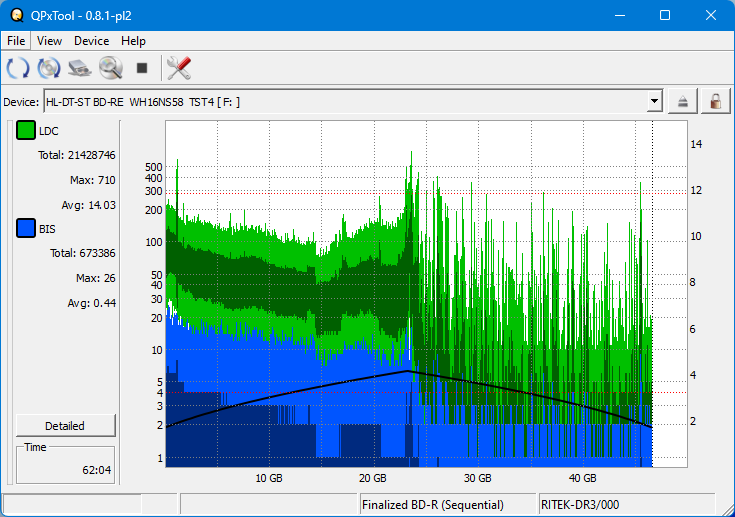Click the green LDC color swatch
735x517 pixels.
click(x=26, y=130)
